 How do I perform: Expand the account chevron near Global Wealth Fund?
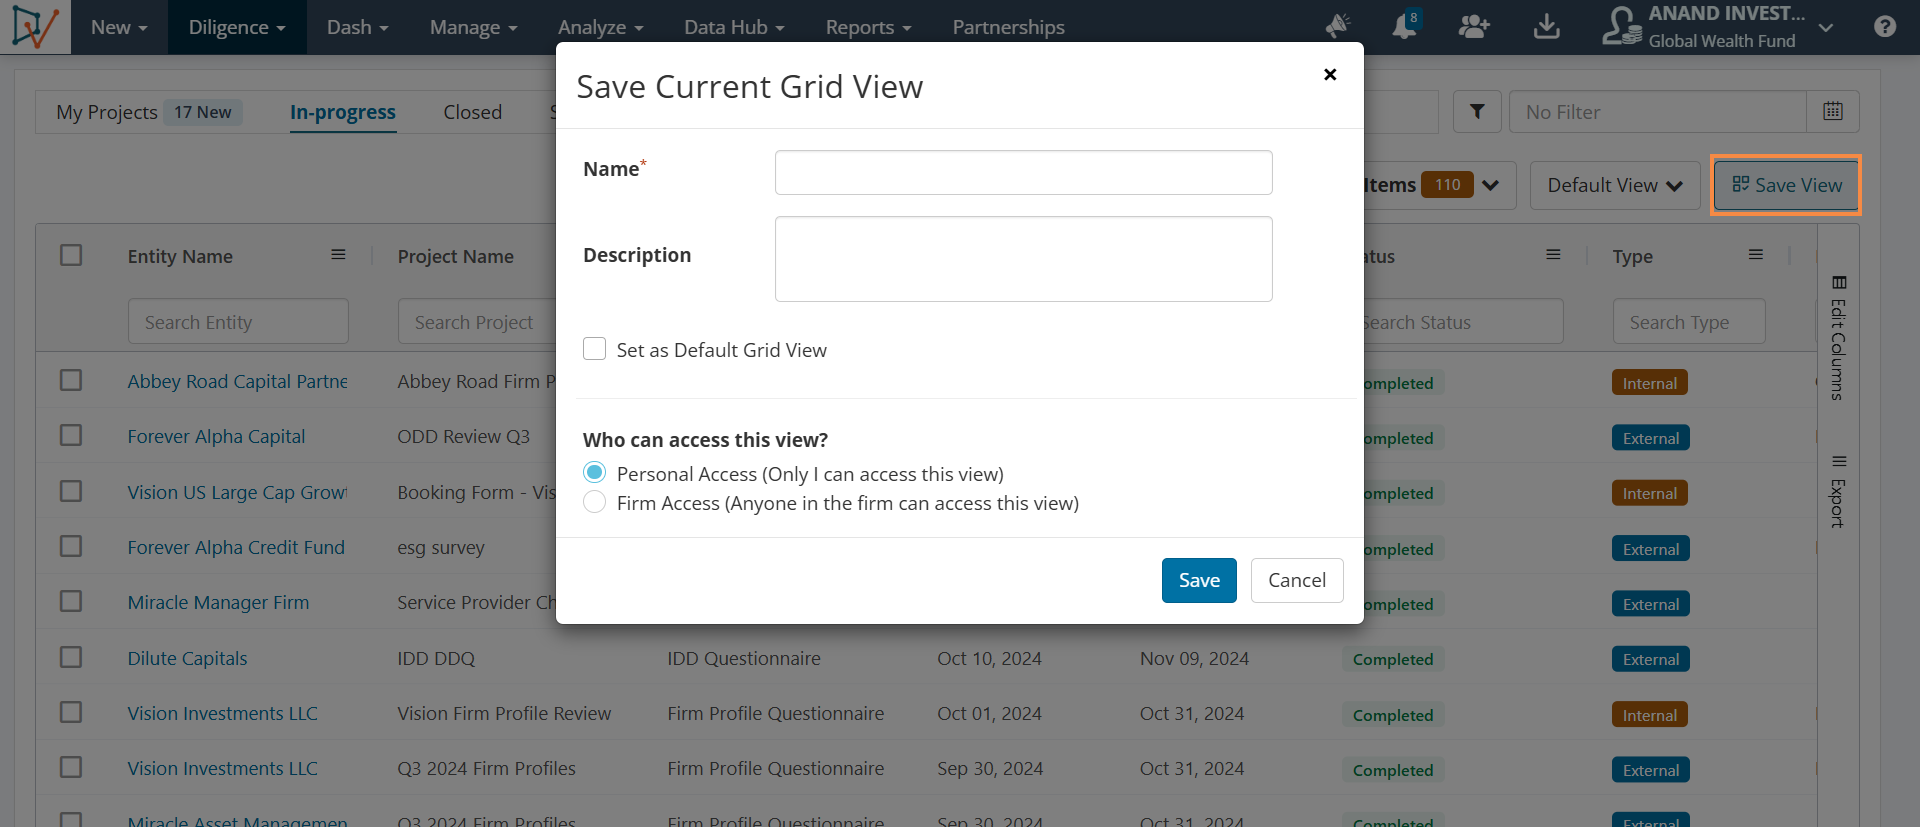(x=1826, y=28)
